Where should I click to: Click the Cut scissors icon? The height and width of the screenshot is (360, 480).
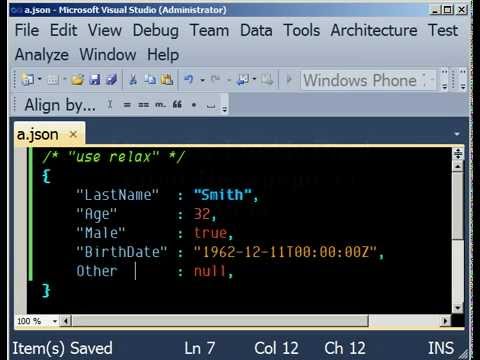133,80
